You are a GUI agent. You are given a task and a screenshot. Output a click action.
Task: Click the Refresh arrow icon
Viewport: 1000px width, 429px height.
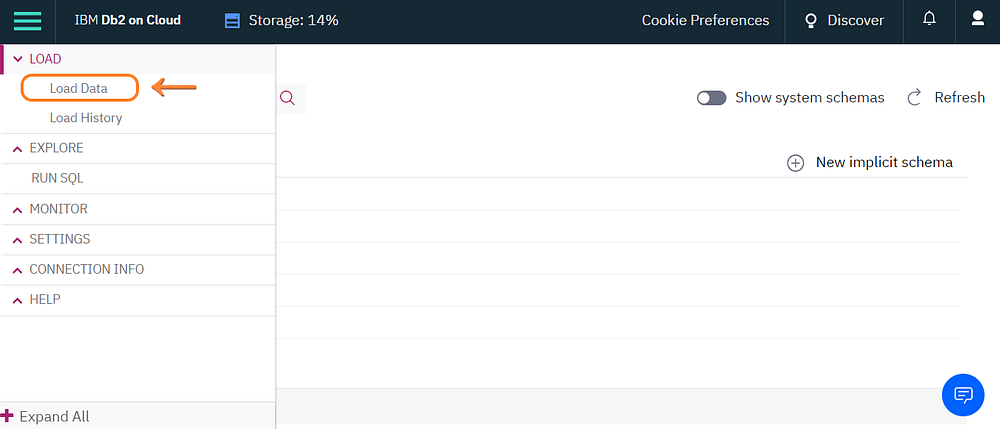click(x=914, y=98)
